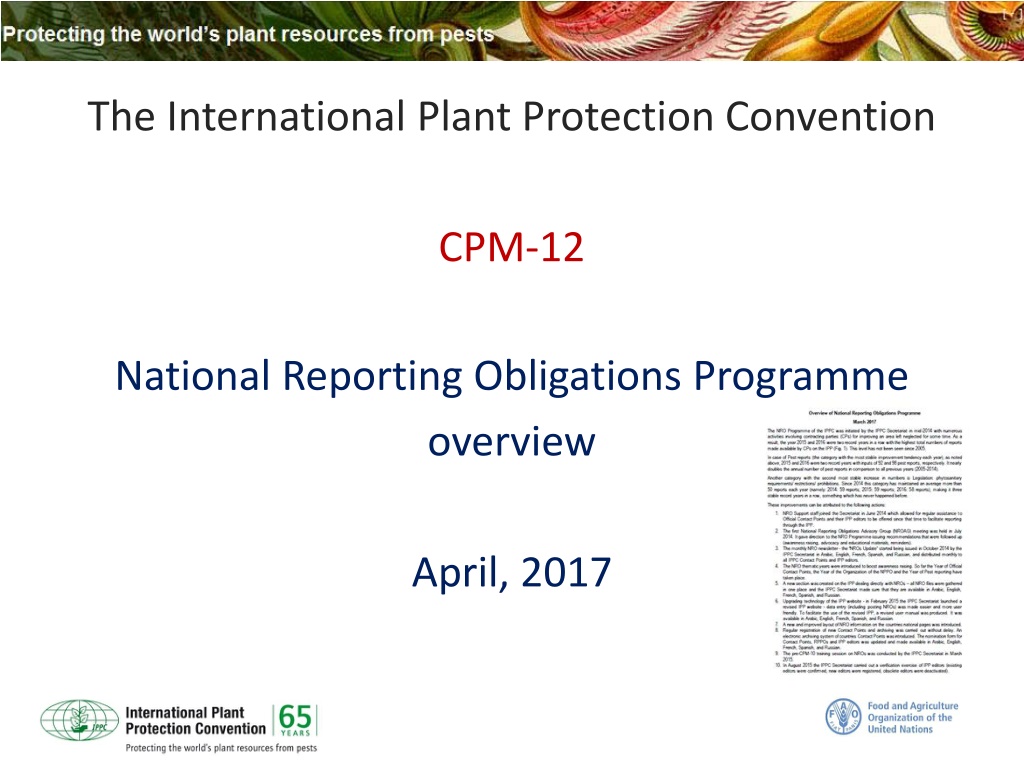
Task: Click the IPPC globe logo
Action: click(80, 720)
